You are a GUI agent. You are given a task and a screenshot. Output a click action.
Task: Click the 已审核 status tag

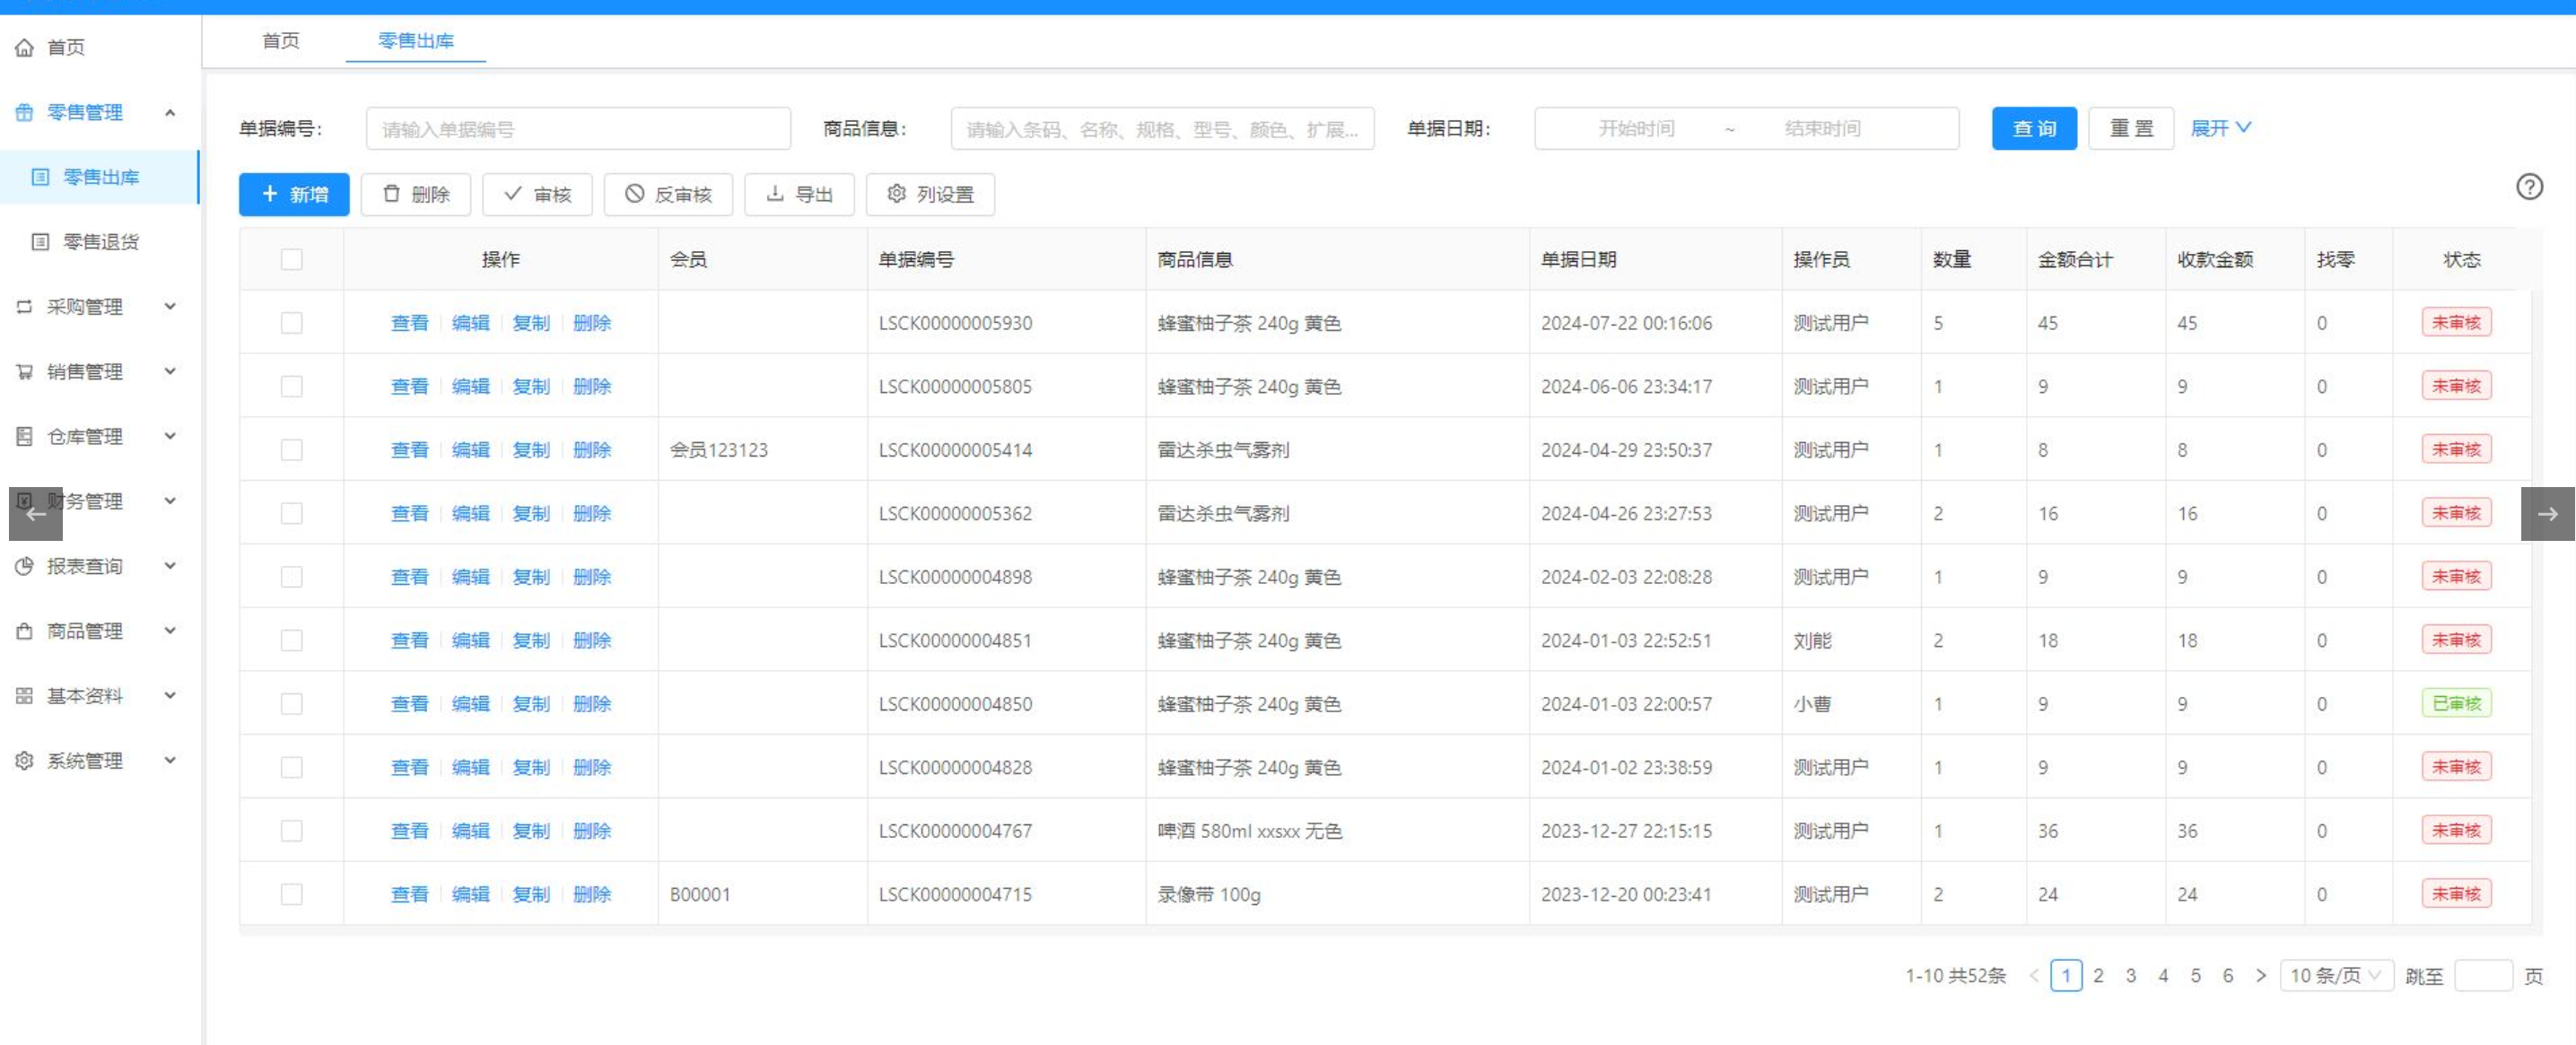(x=2456, y=704)
